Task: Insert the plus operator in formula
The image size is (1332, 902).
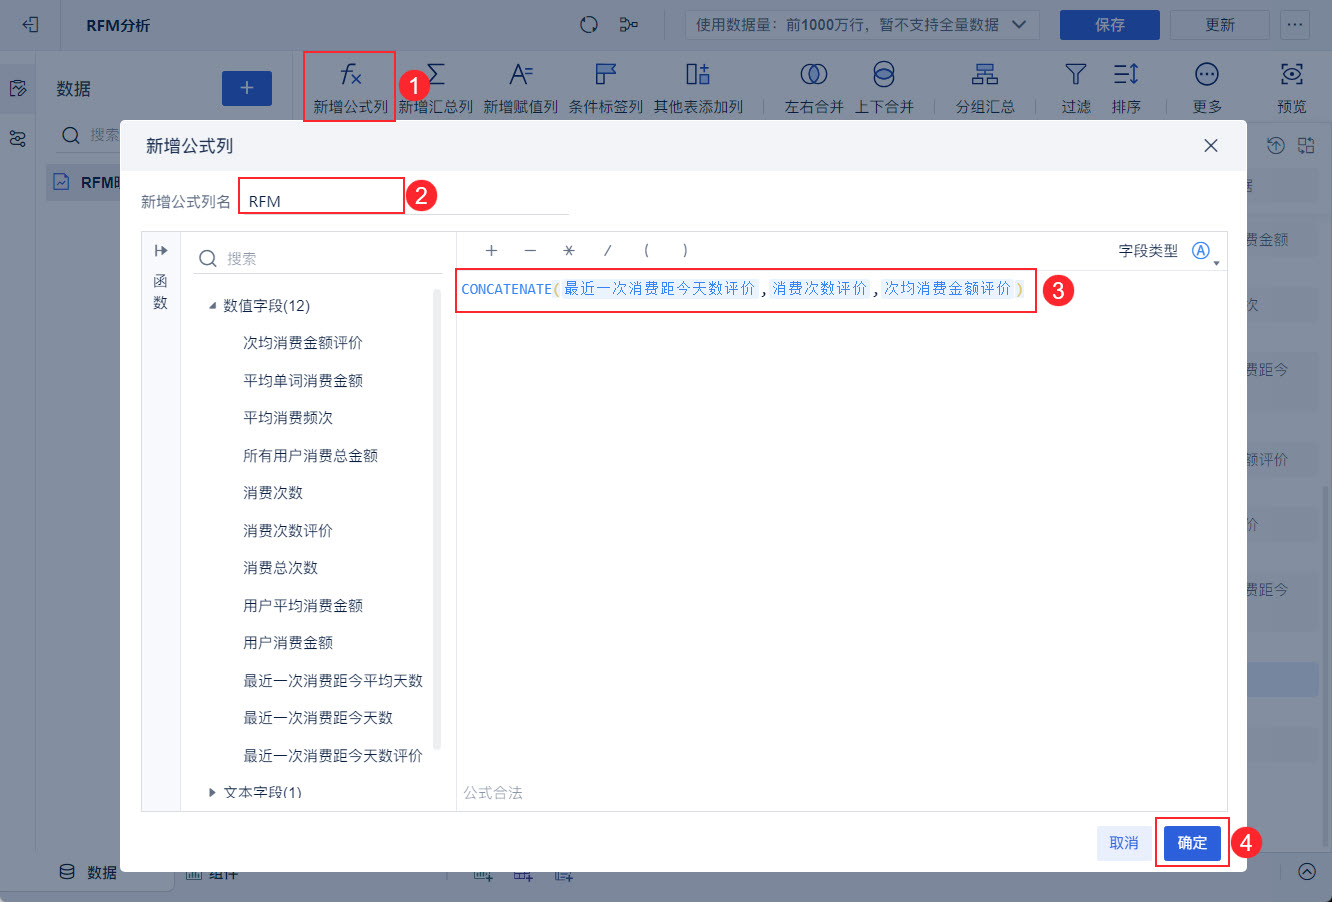Action: pyautogui.click(x=491, y=251)
